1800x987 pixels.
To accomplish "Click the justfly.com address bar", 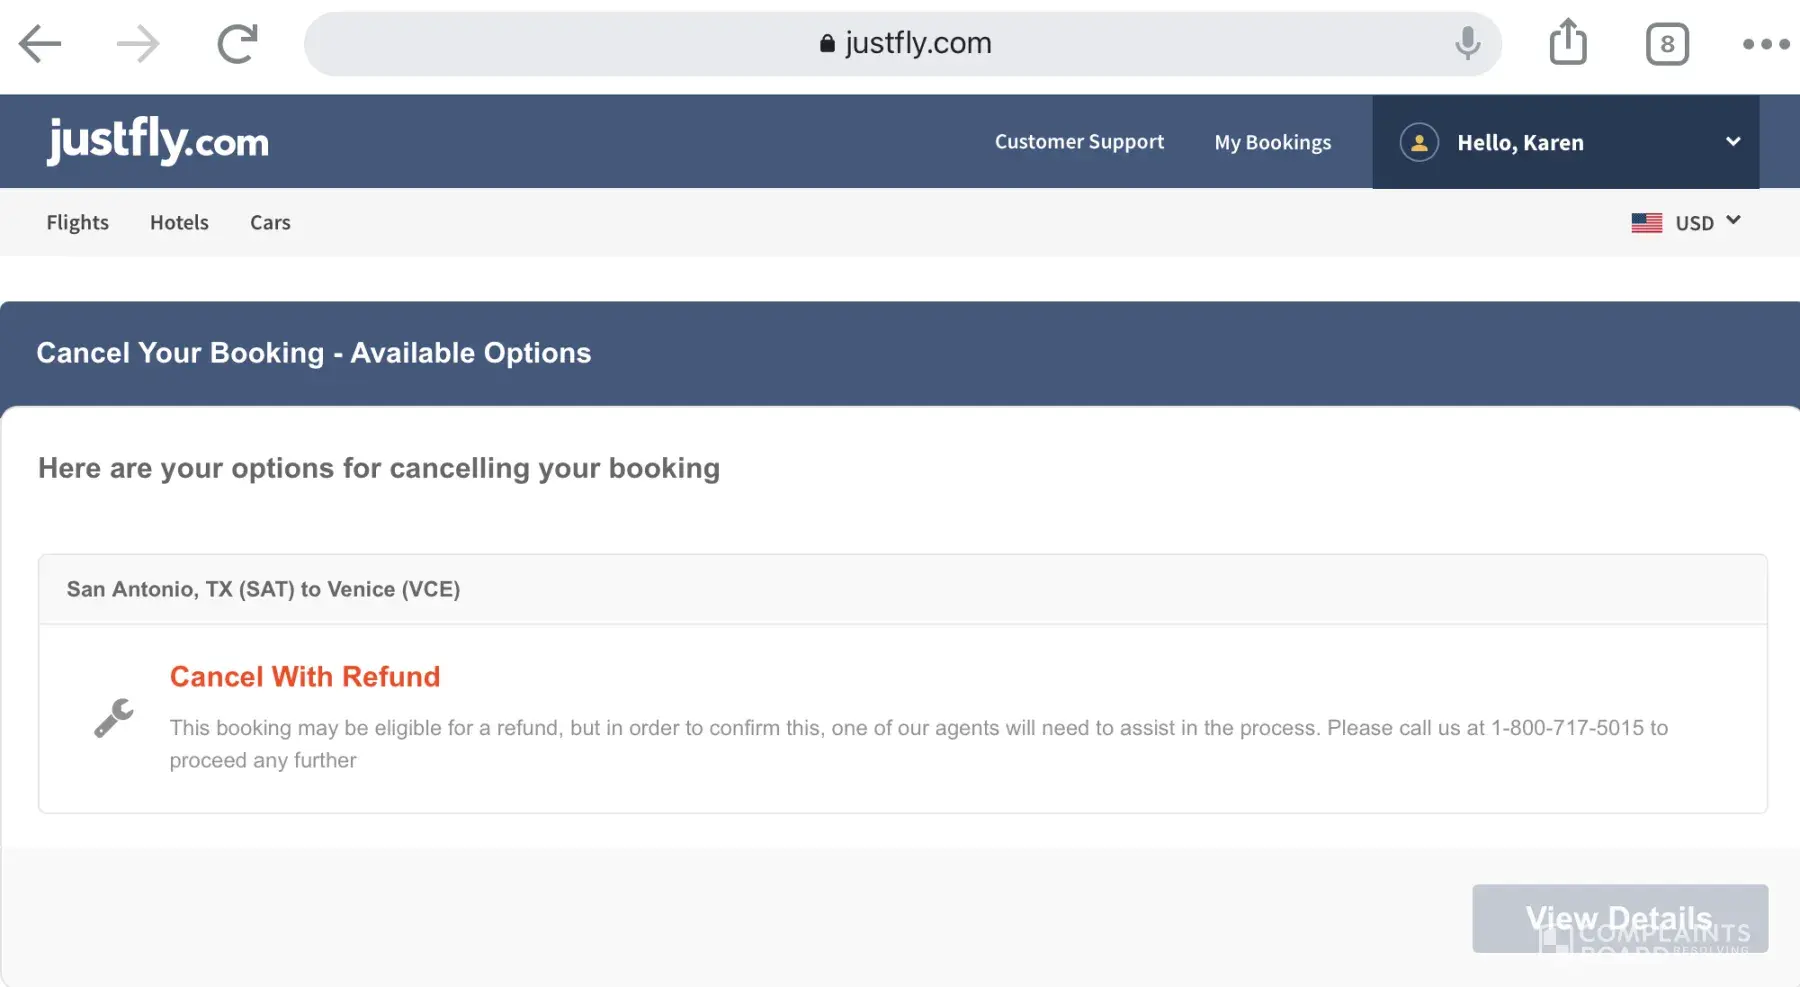I will coord(903,44).
